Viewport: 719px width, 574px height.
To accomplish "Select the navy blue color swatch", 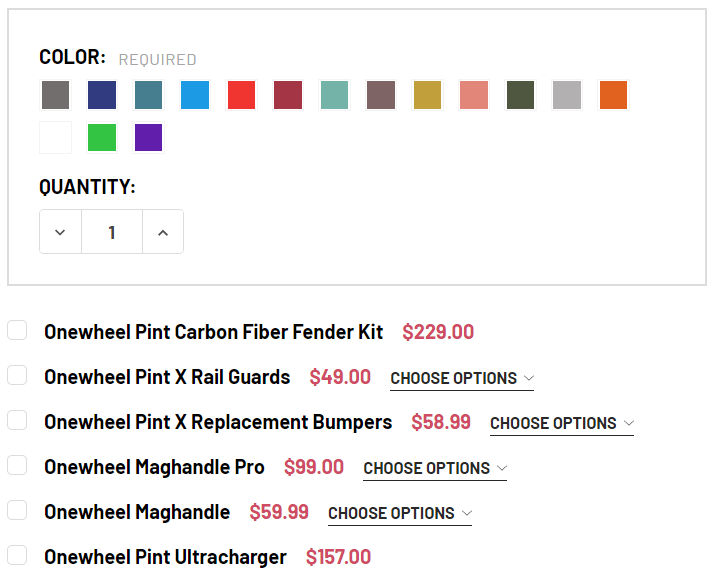I will click(102, 95).
